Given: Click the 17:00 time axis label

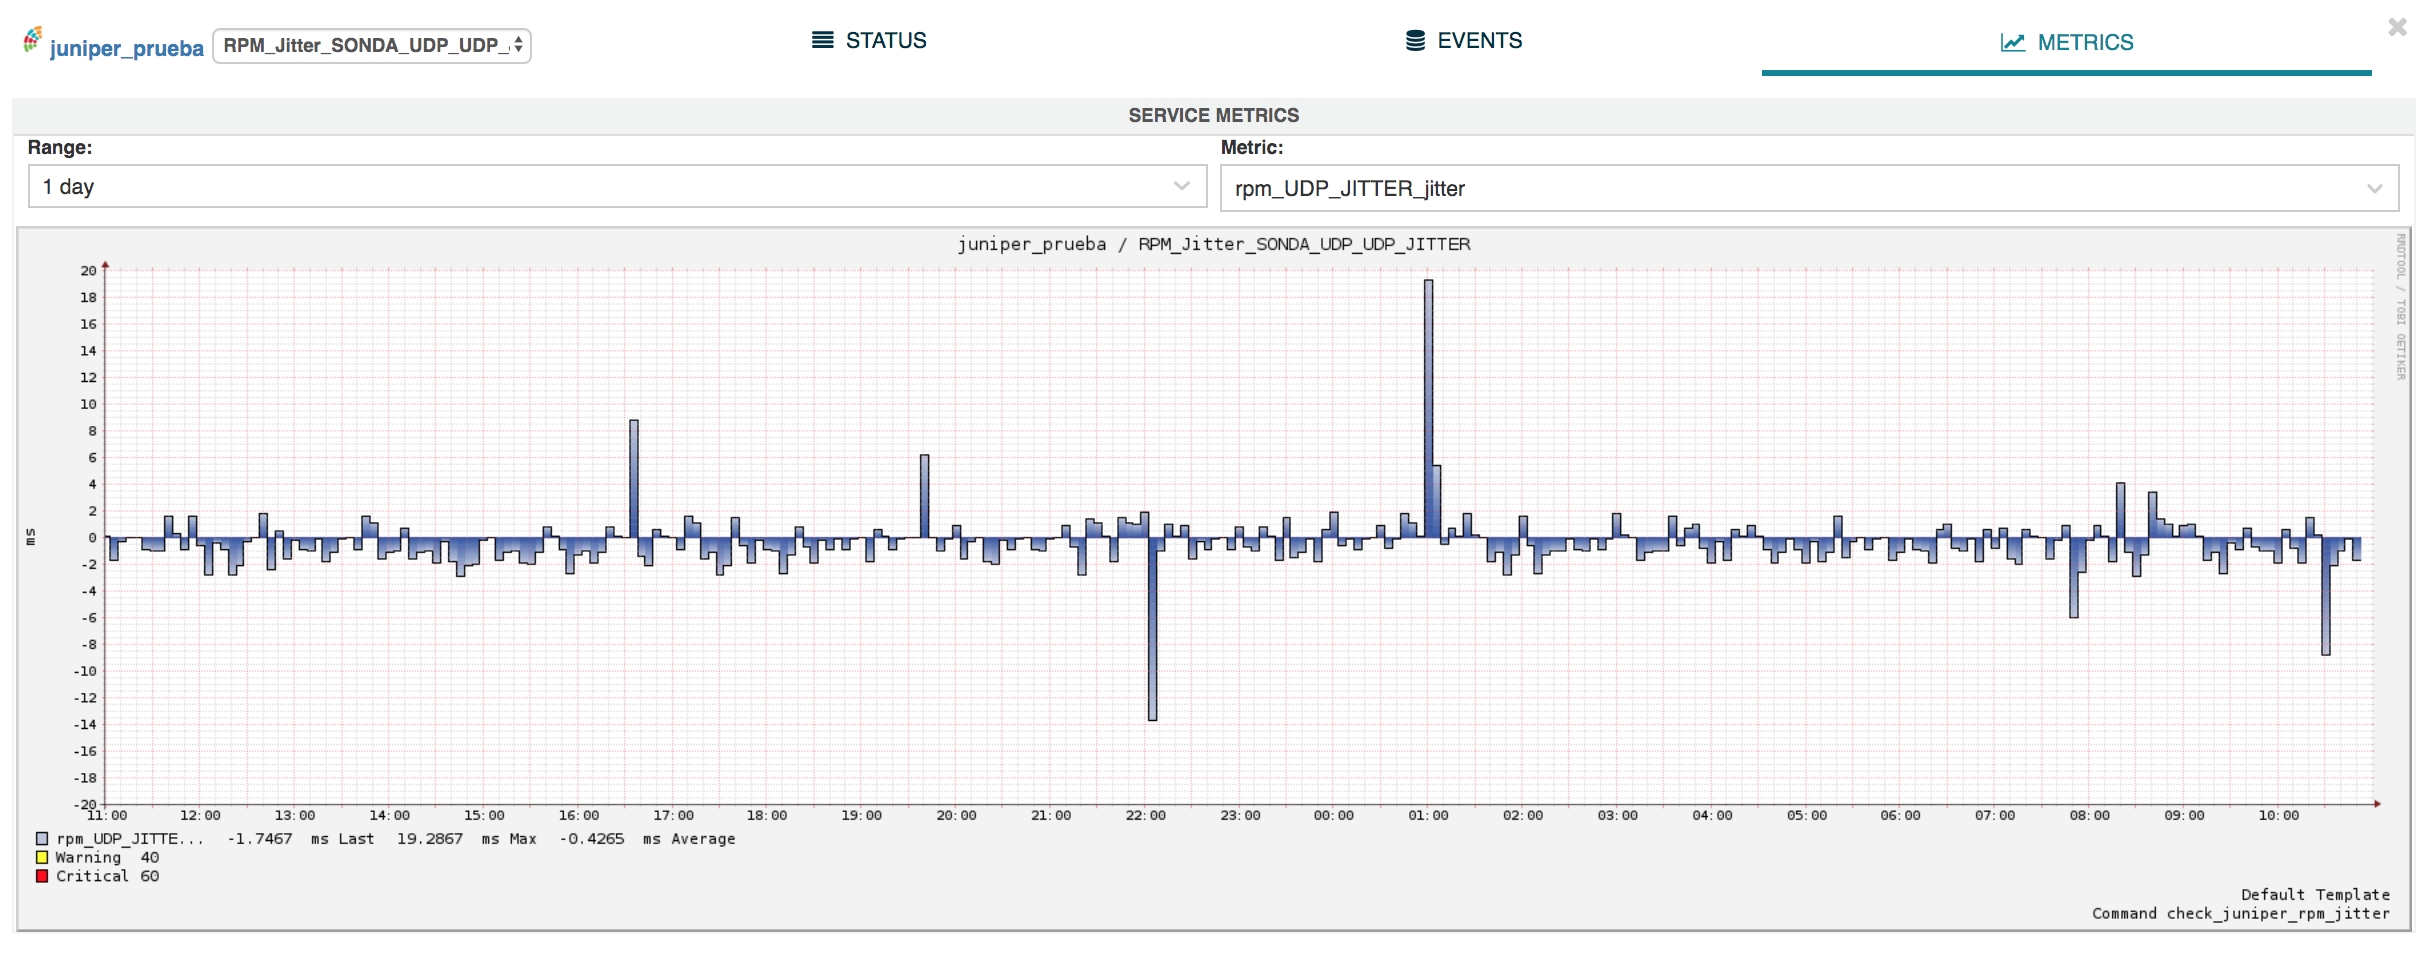Looking at the screenshot, I should pyautogui.click(x=673, y=815).
